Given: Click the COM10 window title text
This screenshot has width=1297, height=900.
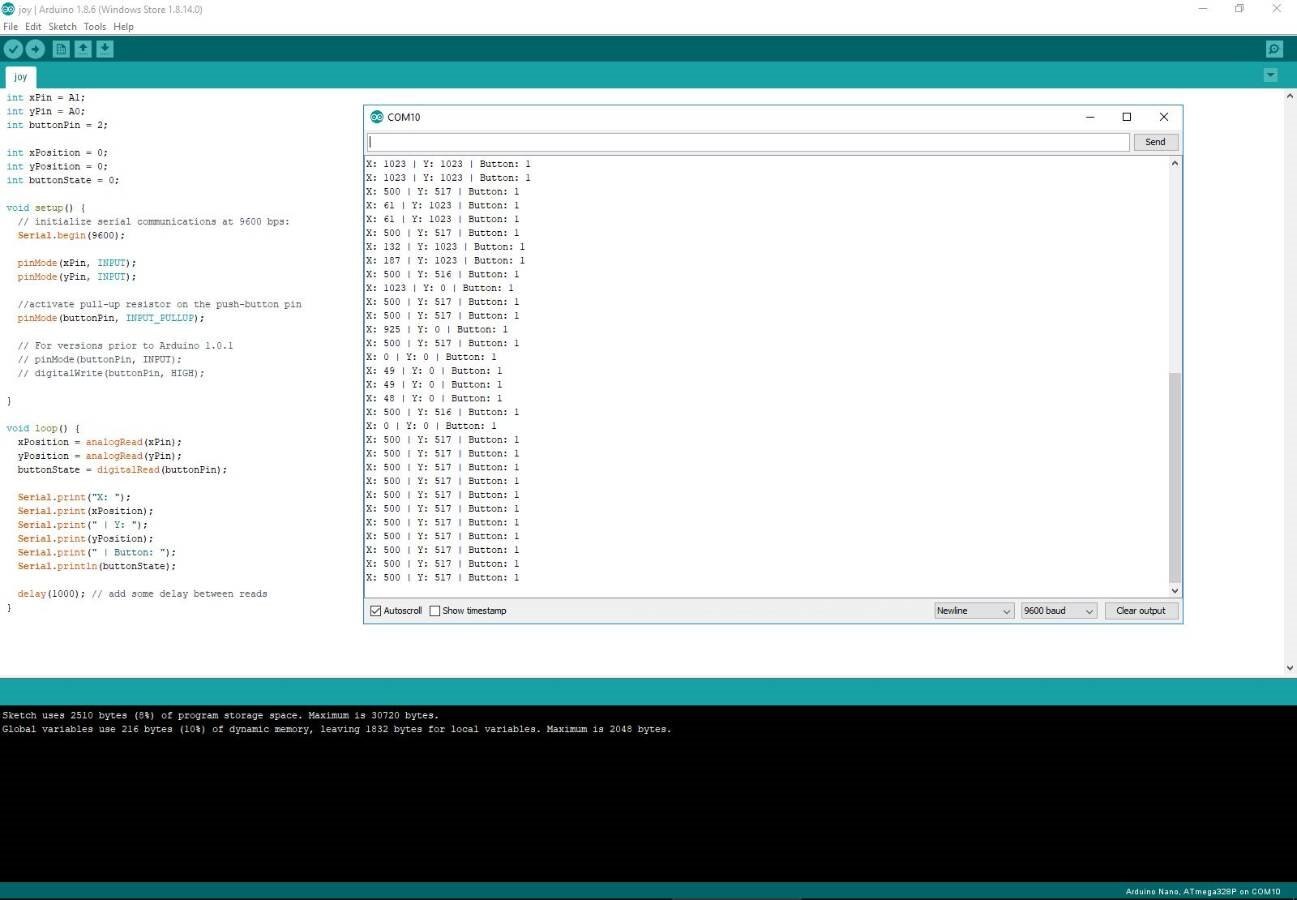Looking at the screenshot, I should pos(404,117).
